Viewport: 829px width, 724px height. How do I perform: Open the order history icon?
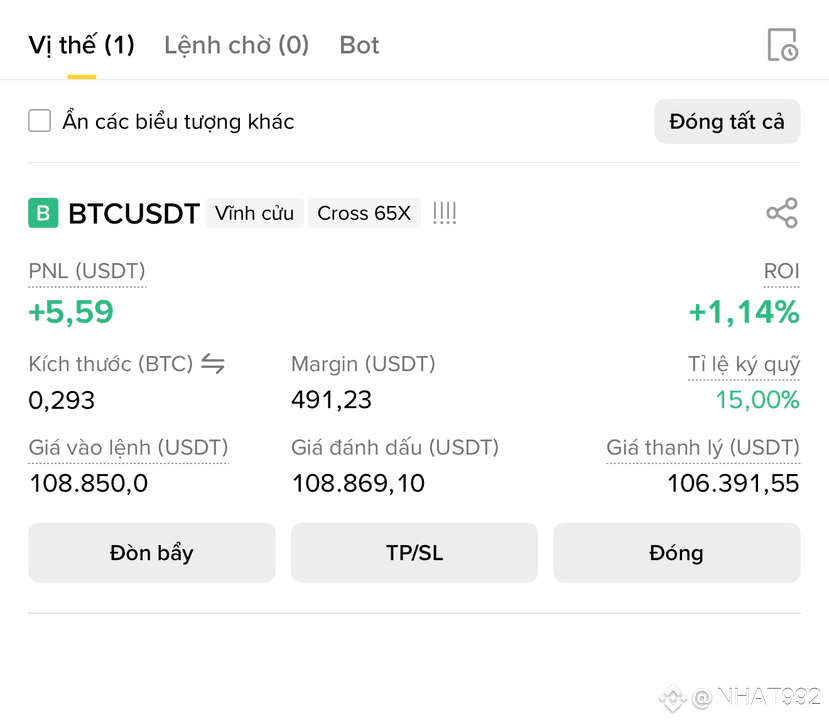coord(782,45)
